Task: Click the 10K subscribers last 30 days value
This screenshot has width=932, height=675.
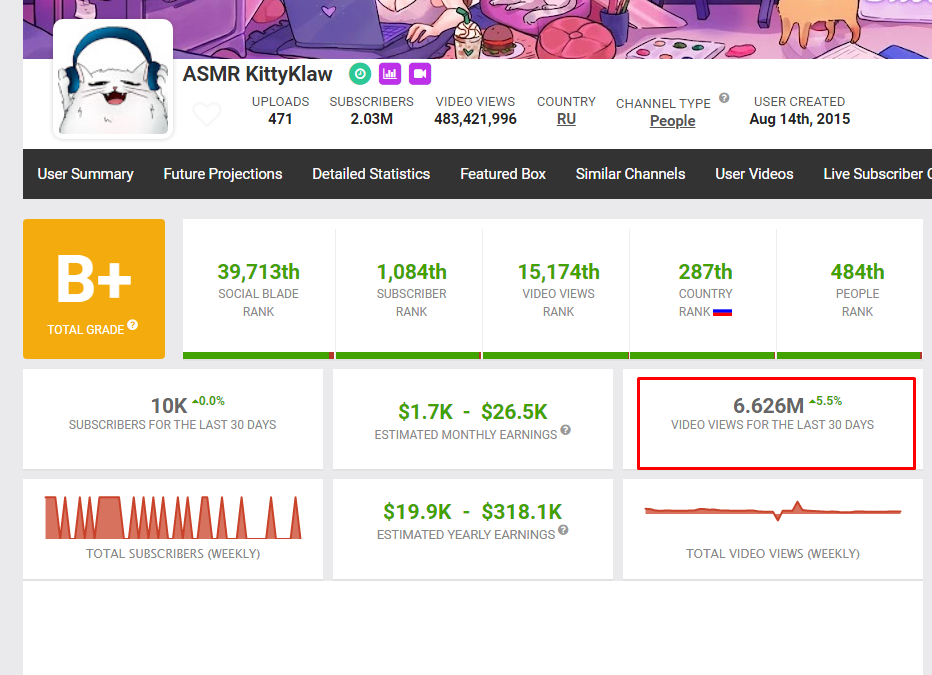Action: [169, 406]
